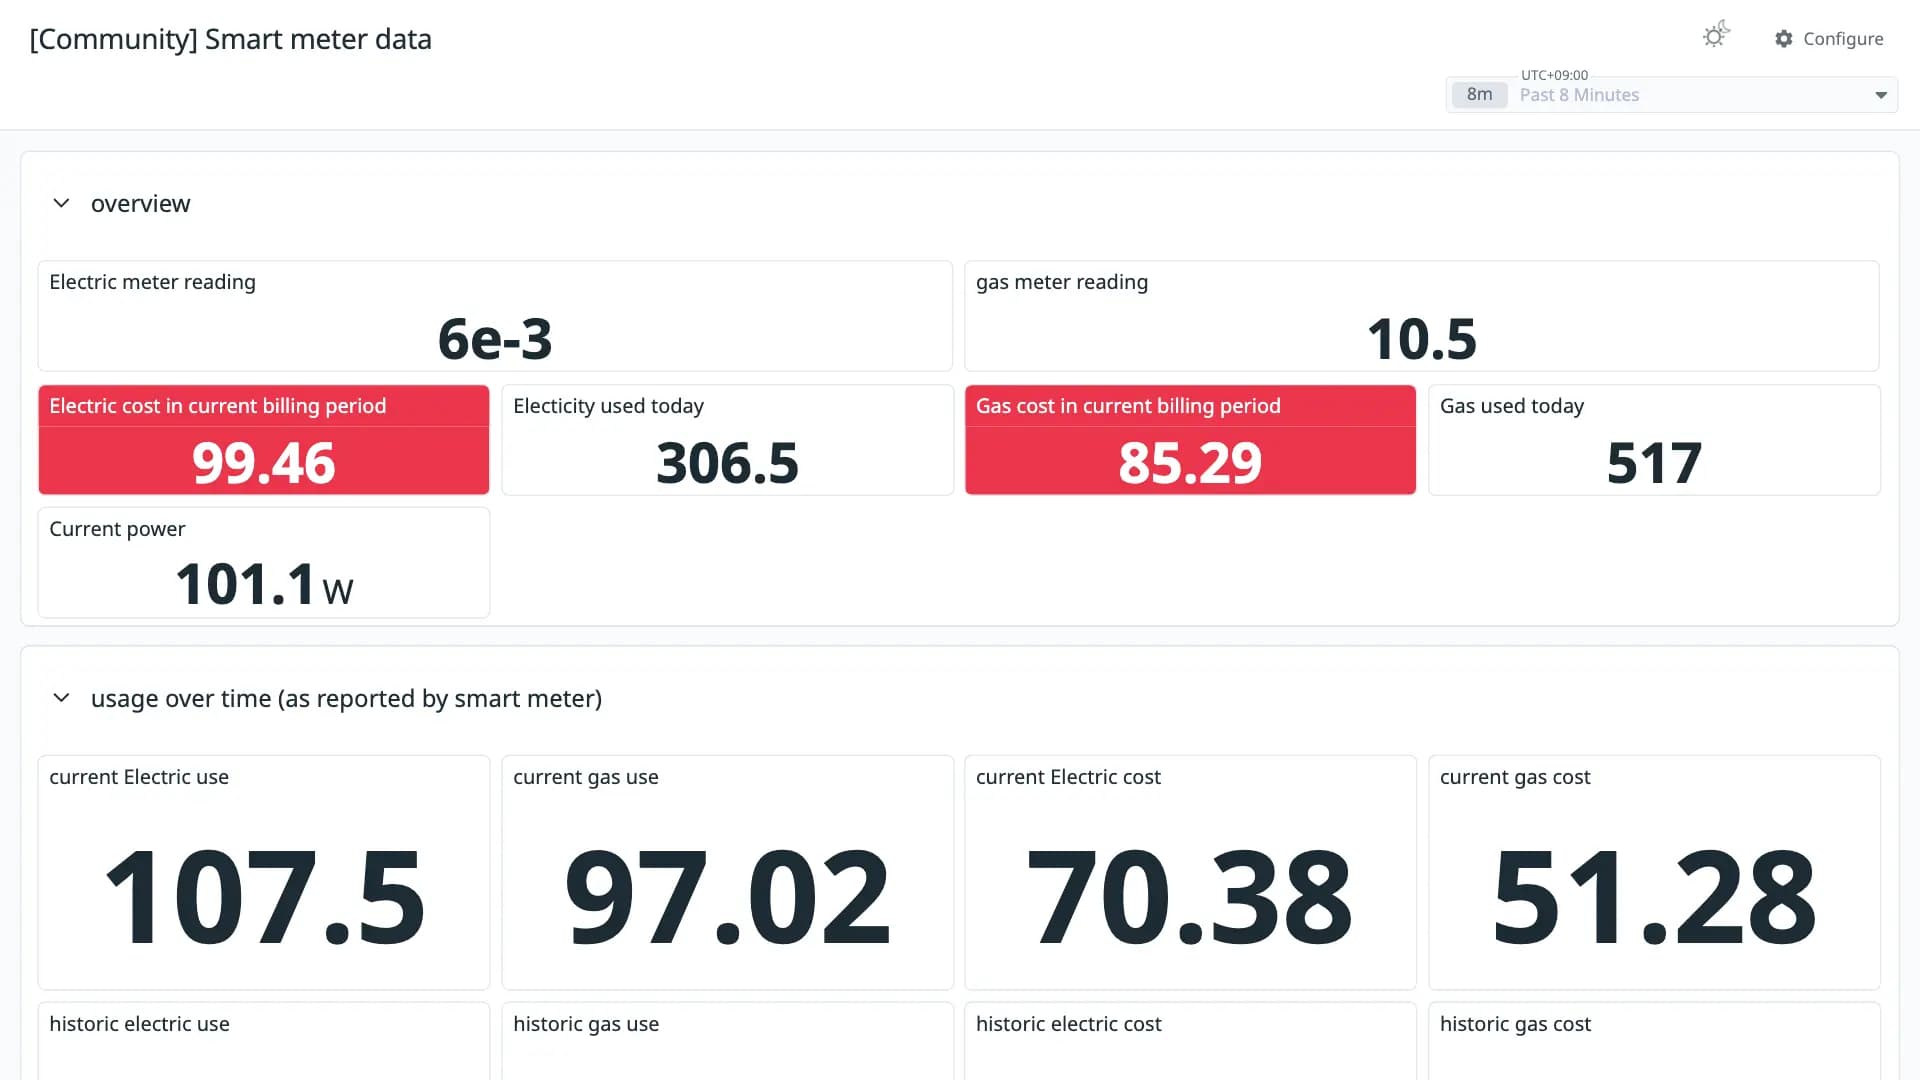Click the 10.5 gas meter value
Image resolution: width=1920 pixels, height=1080 pixels.
tap(1421, 338)
